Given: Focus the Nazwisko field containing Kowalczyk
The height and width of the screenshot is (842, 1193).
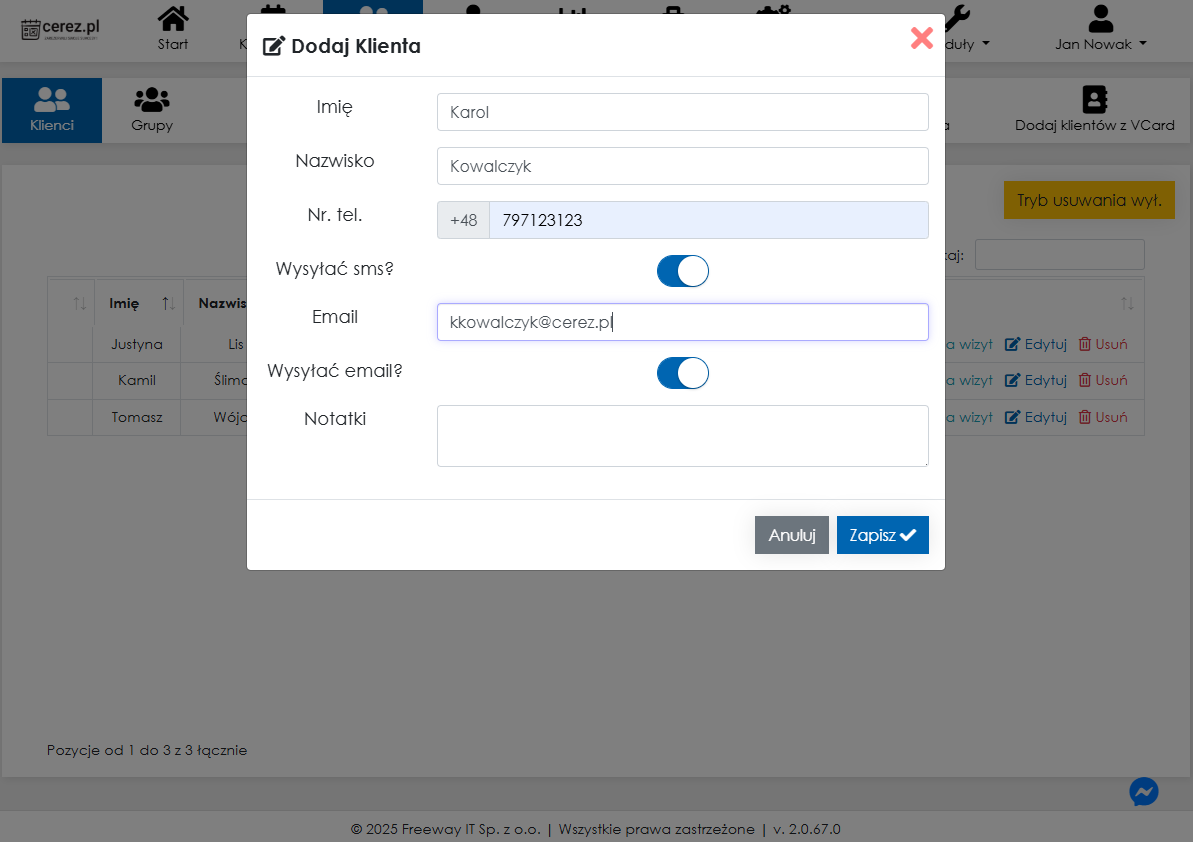Looking at the screenshot, I should tap(682, 166).
